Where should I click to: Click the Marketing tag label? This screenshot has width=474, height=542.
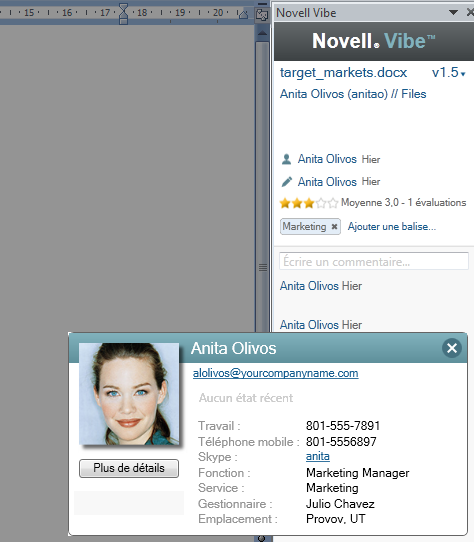click(304, 227)
